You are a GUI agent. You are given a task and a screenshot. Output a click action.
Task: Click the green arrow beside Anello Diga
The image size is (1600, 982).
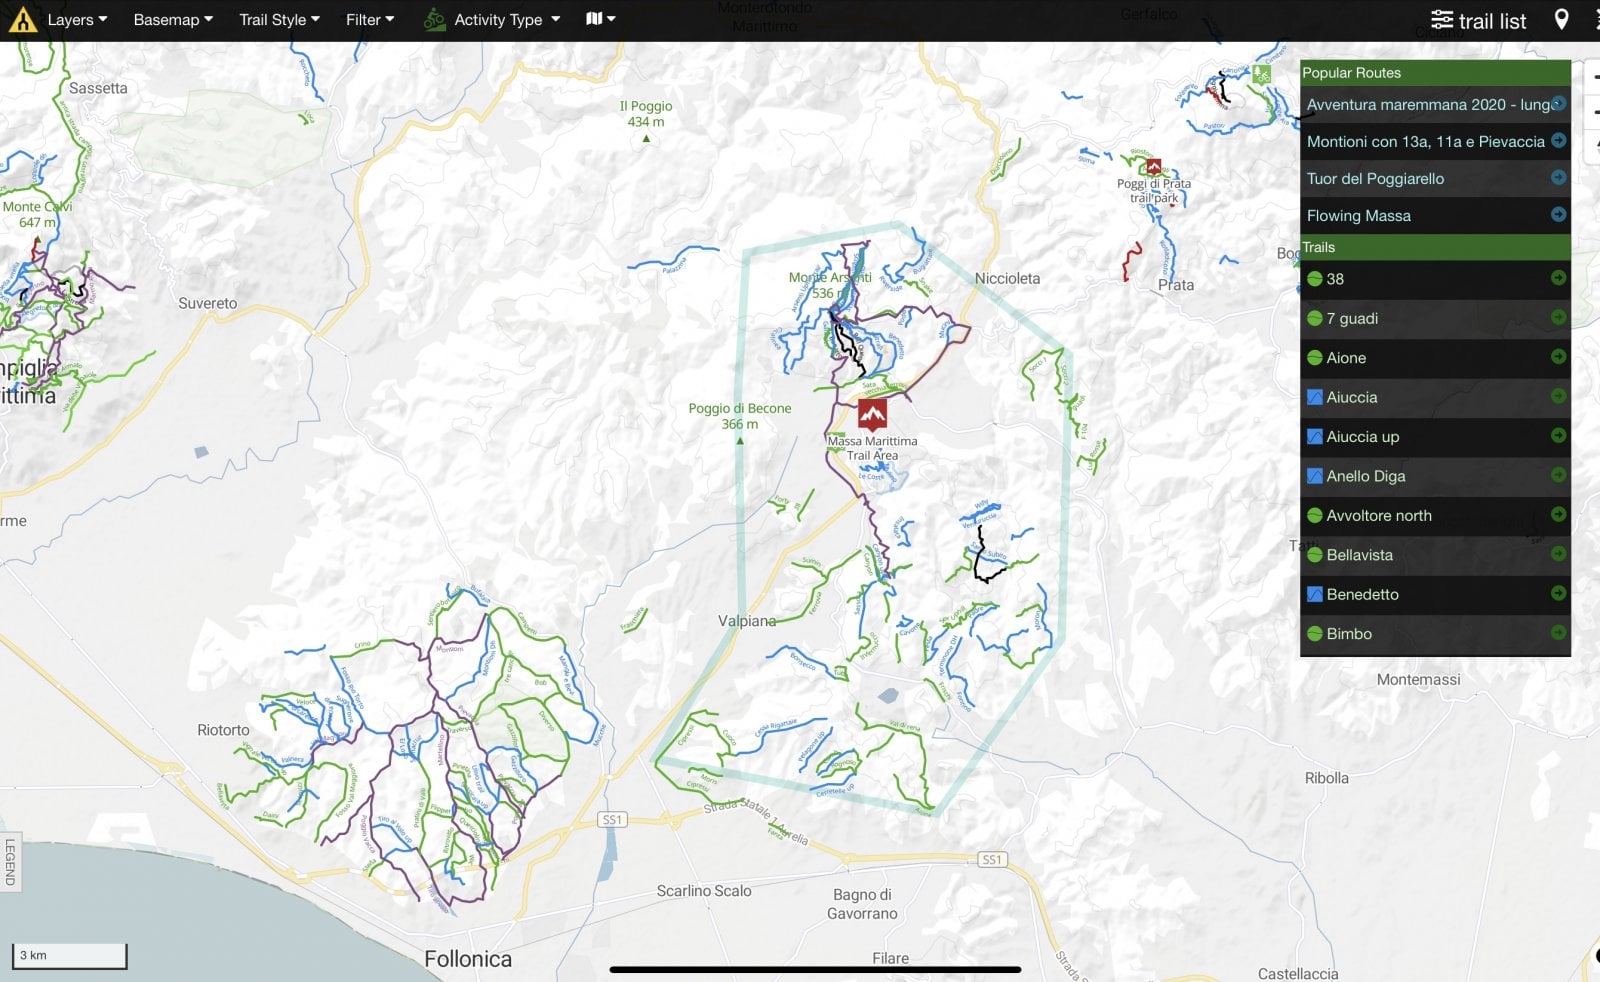point(1558,475)
